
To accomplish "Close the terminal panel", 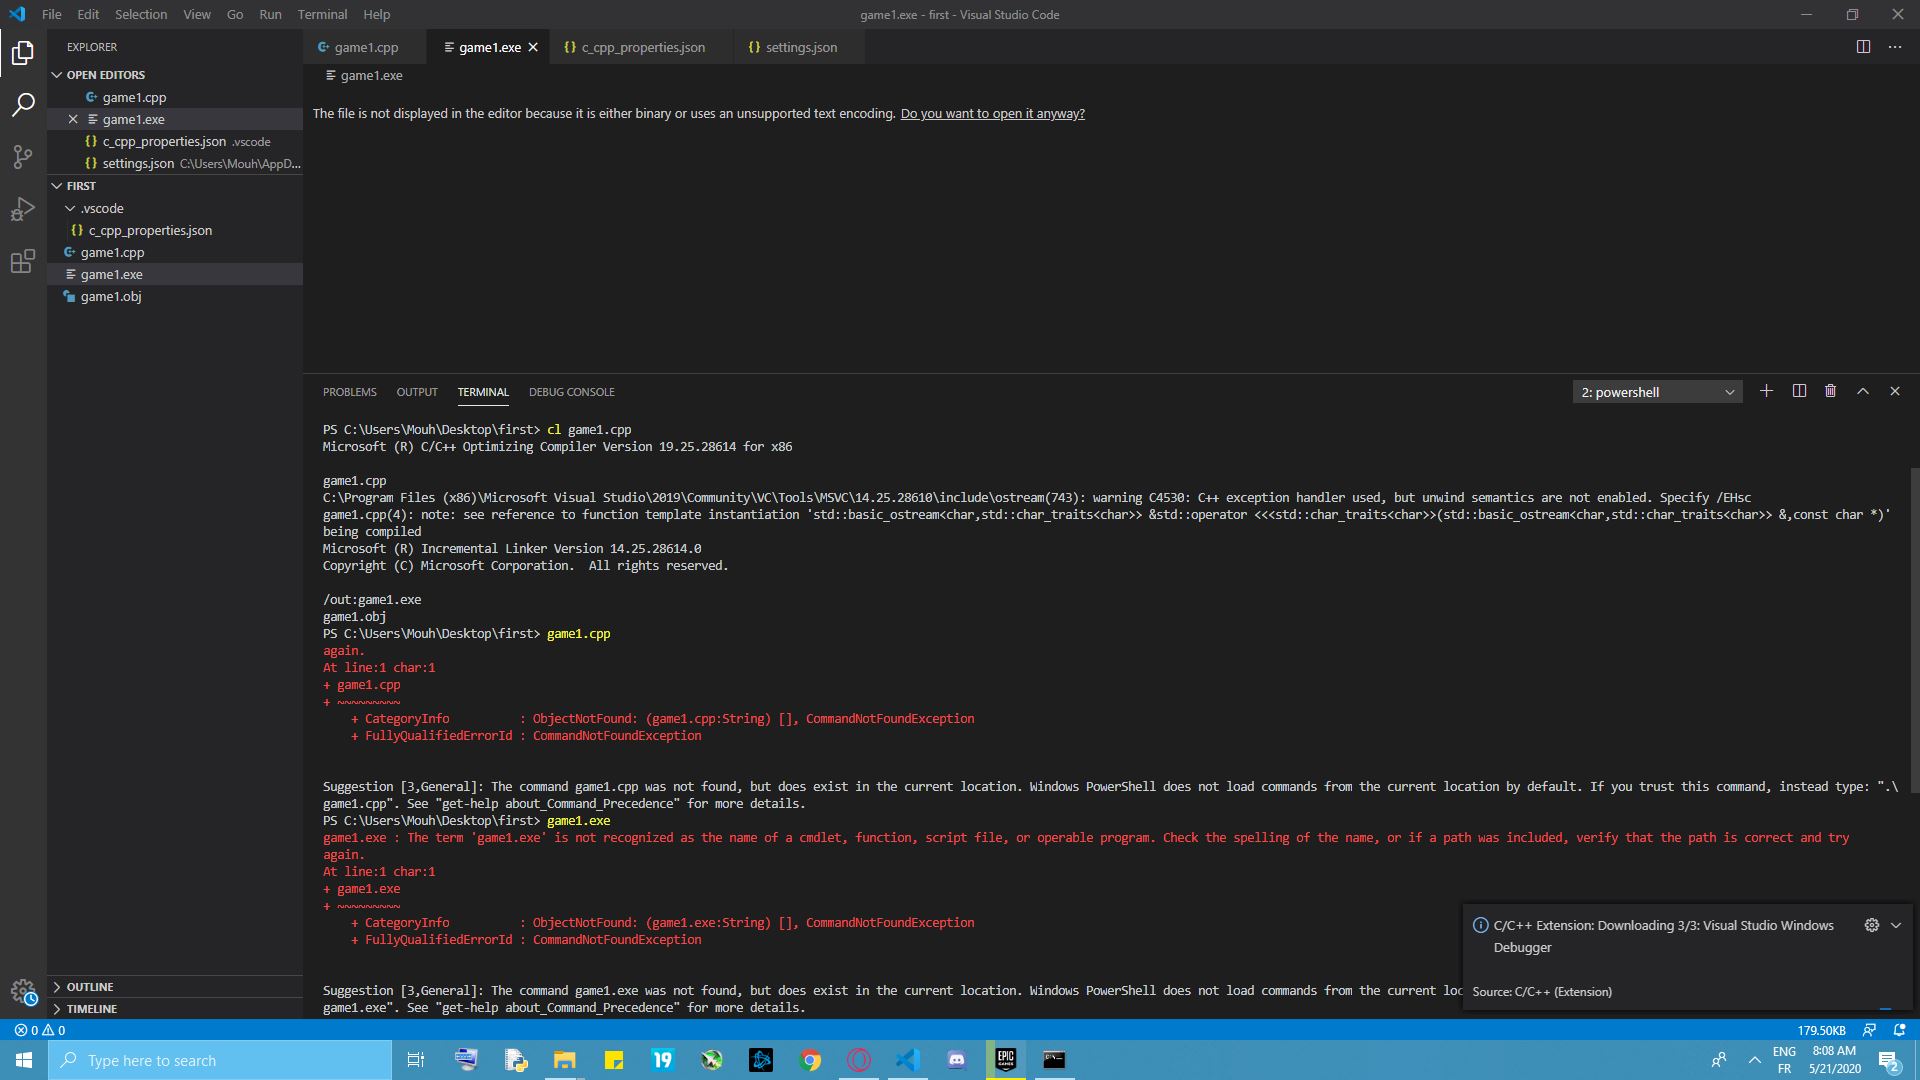I will click(1894, 391).
